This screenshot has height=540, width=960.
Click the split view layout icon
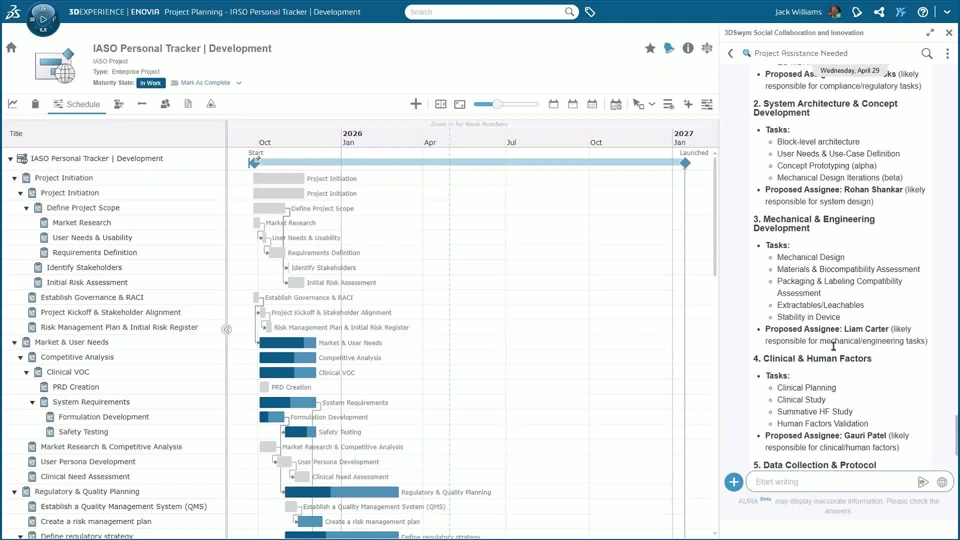pos(441,104)
